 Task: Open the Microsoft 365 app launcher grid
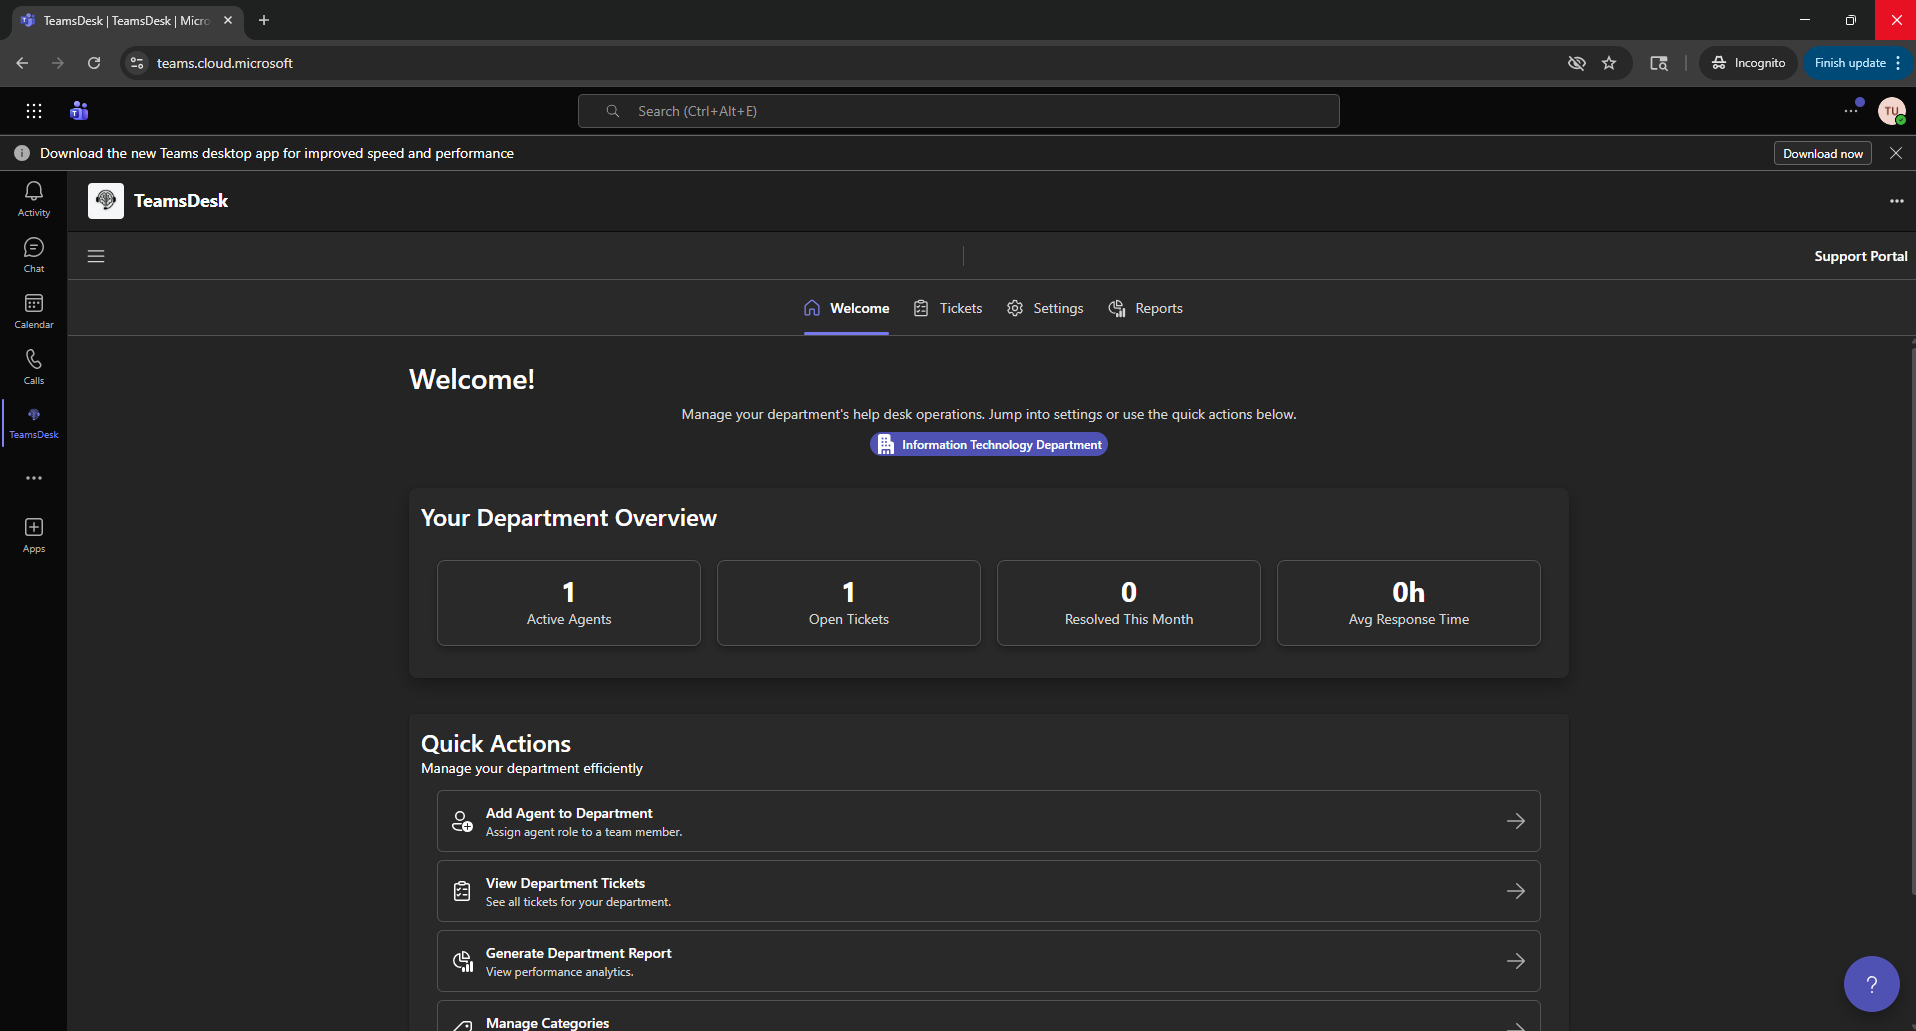[x=34, y=111]
